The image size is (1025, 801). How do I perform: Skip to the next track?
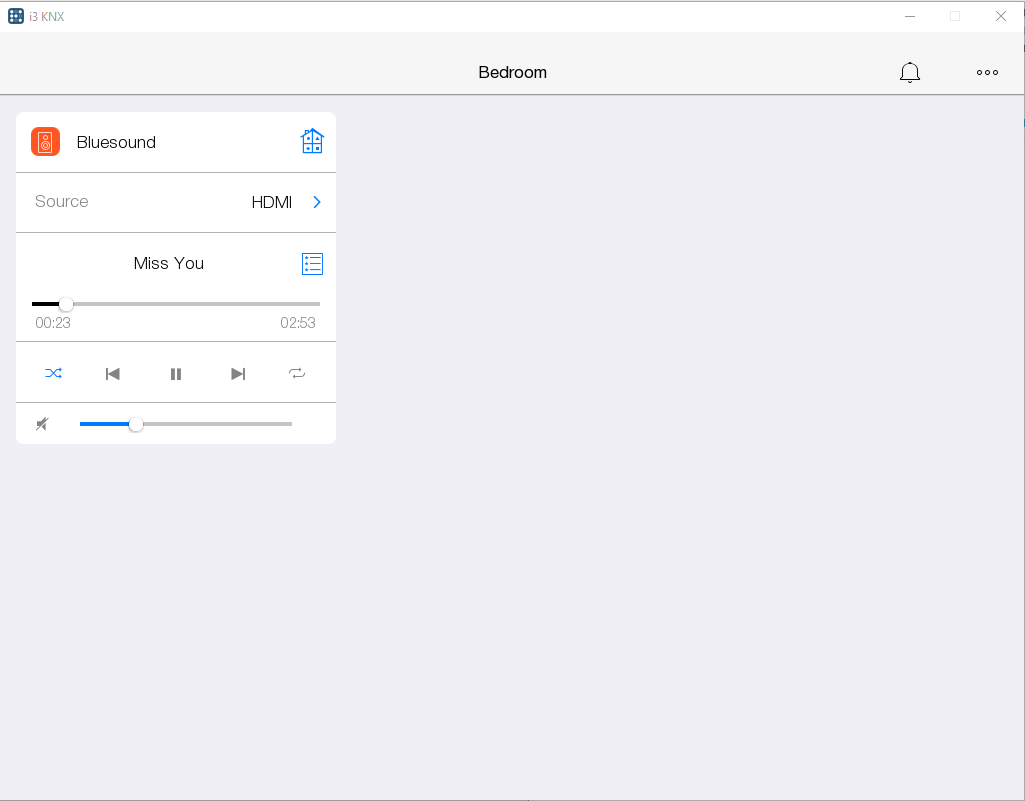[238, 373]
